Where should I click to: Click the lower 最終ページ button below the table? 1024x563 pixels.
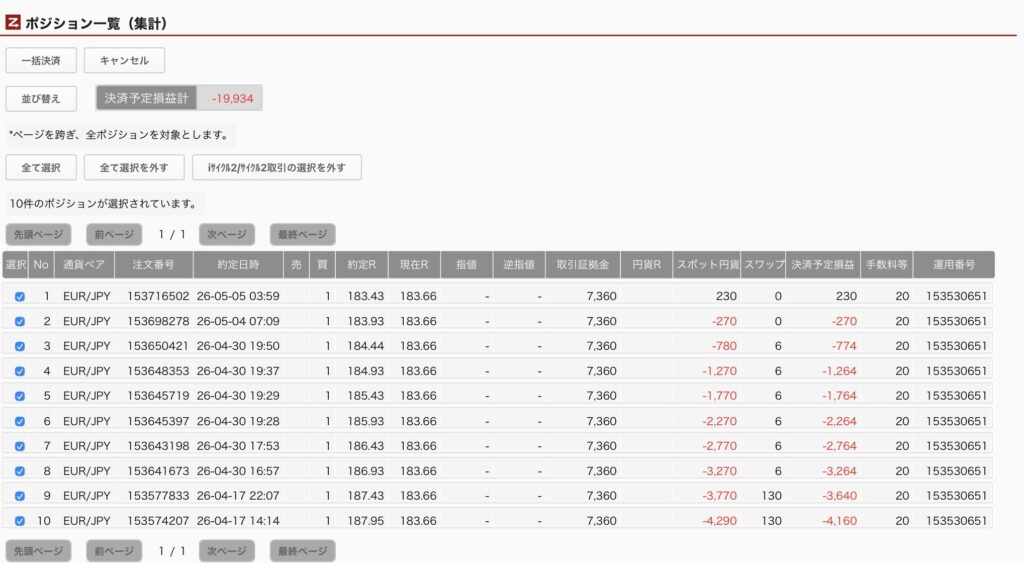(x=302, y=551)
